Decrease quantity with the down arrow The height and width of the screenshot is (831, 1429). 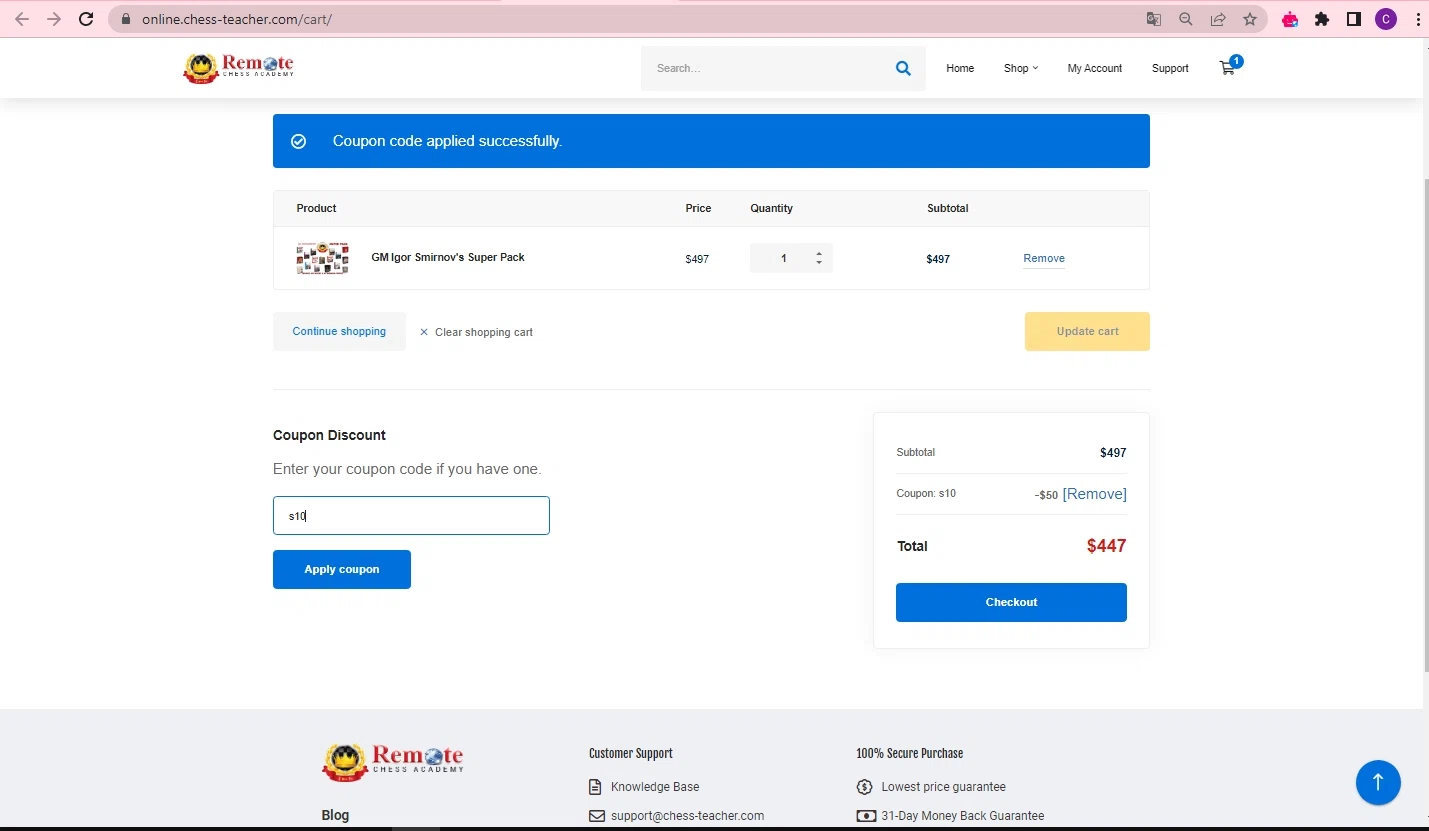pos(819,263)
